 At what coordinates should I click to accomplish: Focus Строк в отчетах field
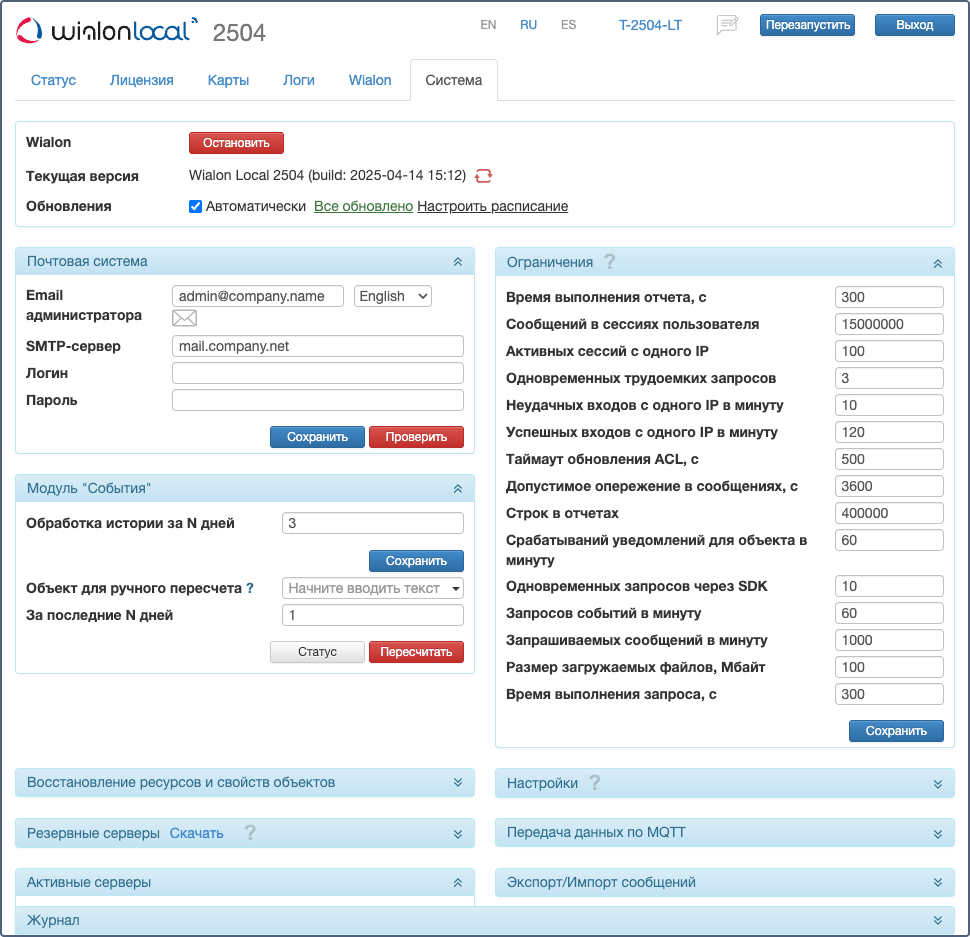889,513
